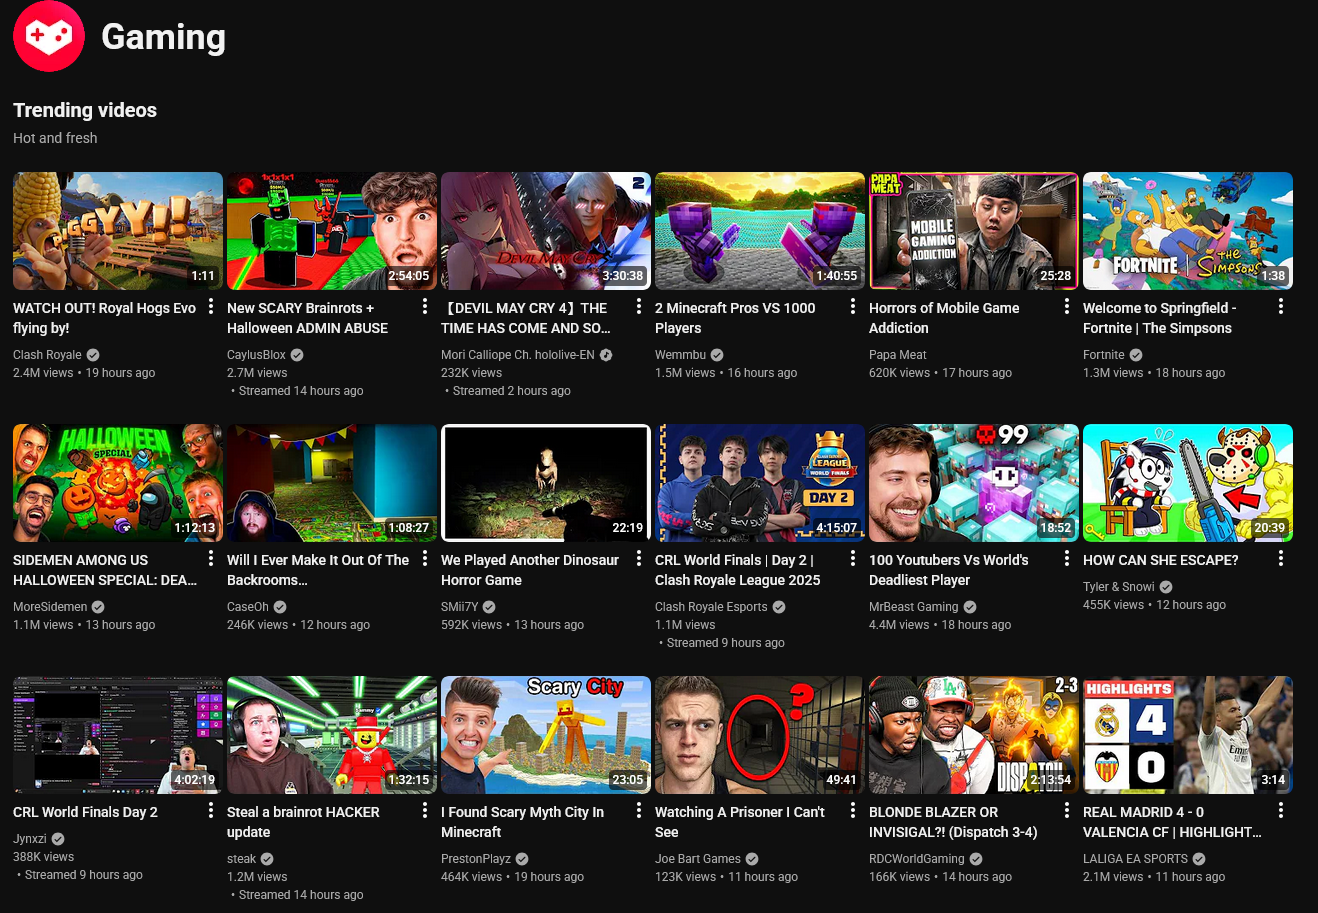1318x913 pixels.
Task: Go to the Clash Royale channel
Action: (x=47, y=355)
